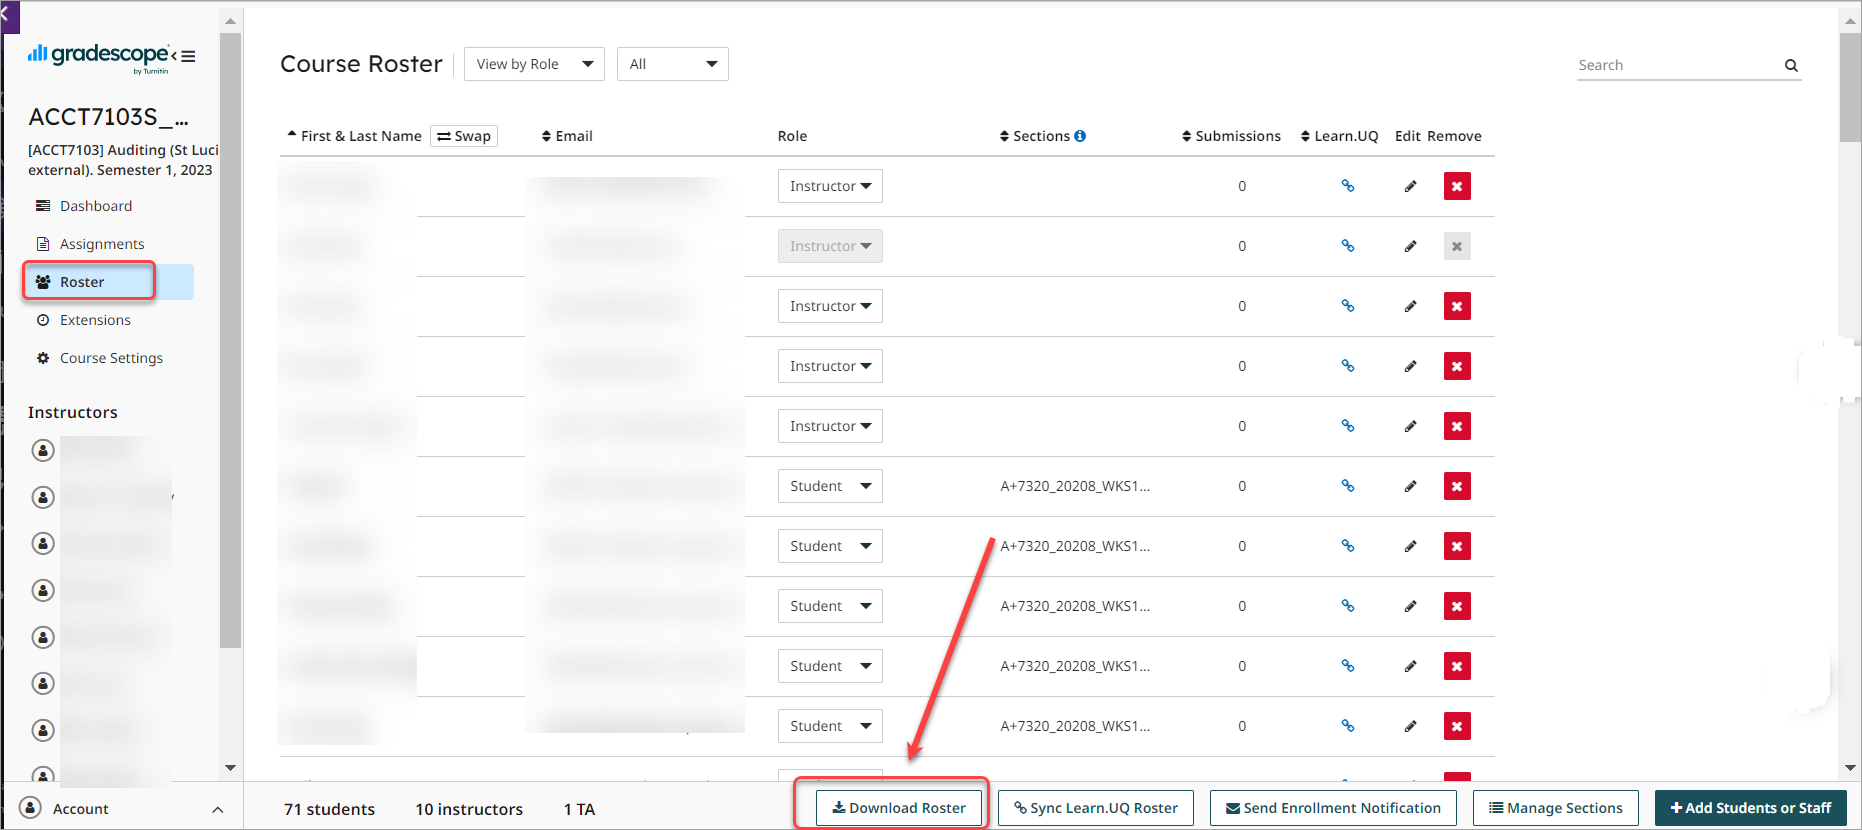This screenshot has height=830, width=1862.
Task: Click the edit pencil icon for first instructor
Action: (x=1410, y=186)
